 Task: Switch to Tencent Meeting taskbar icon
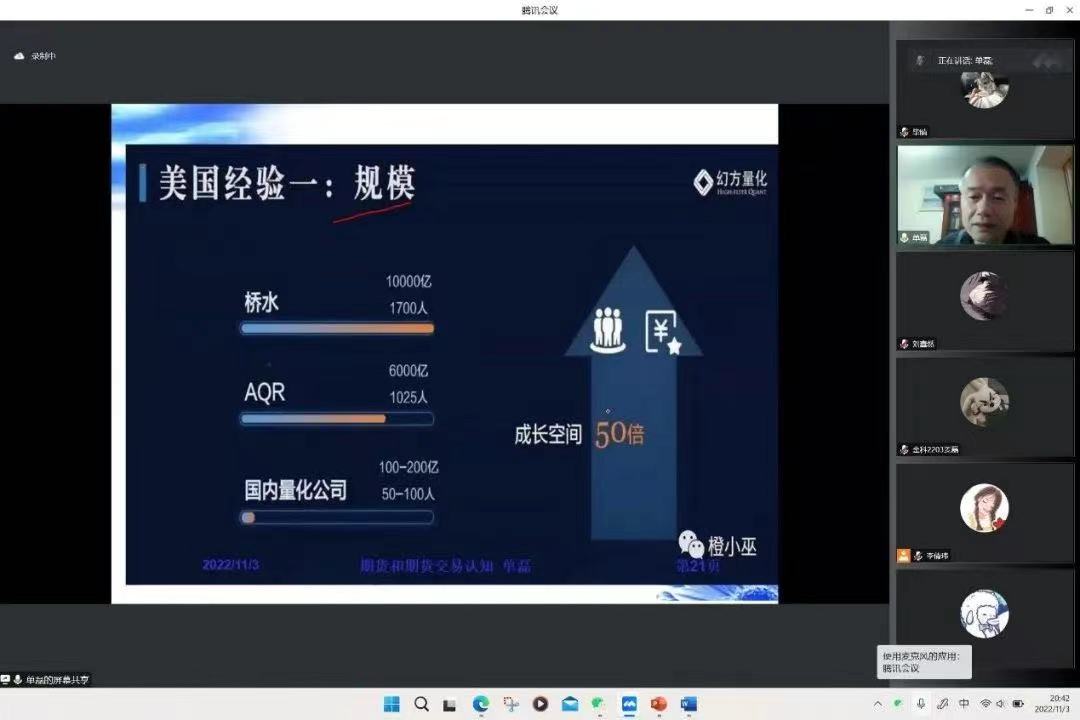tap(629, 704)
